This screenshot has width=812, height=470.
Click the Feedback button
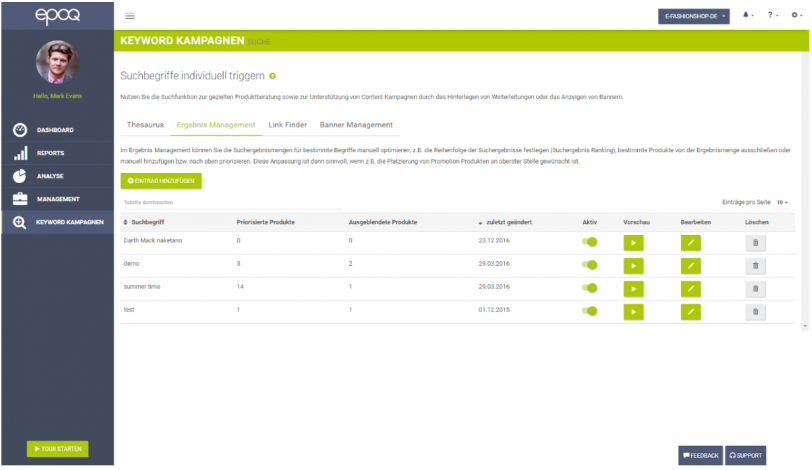(700, 456)
